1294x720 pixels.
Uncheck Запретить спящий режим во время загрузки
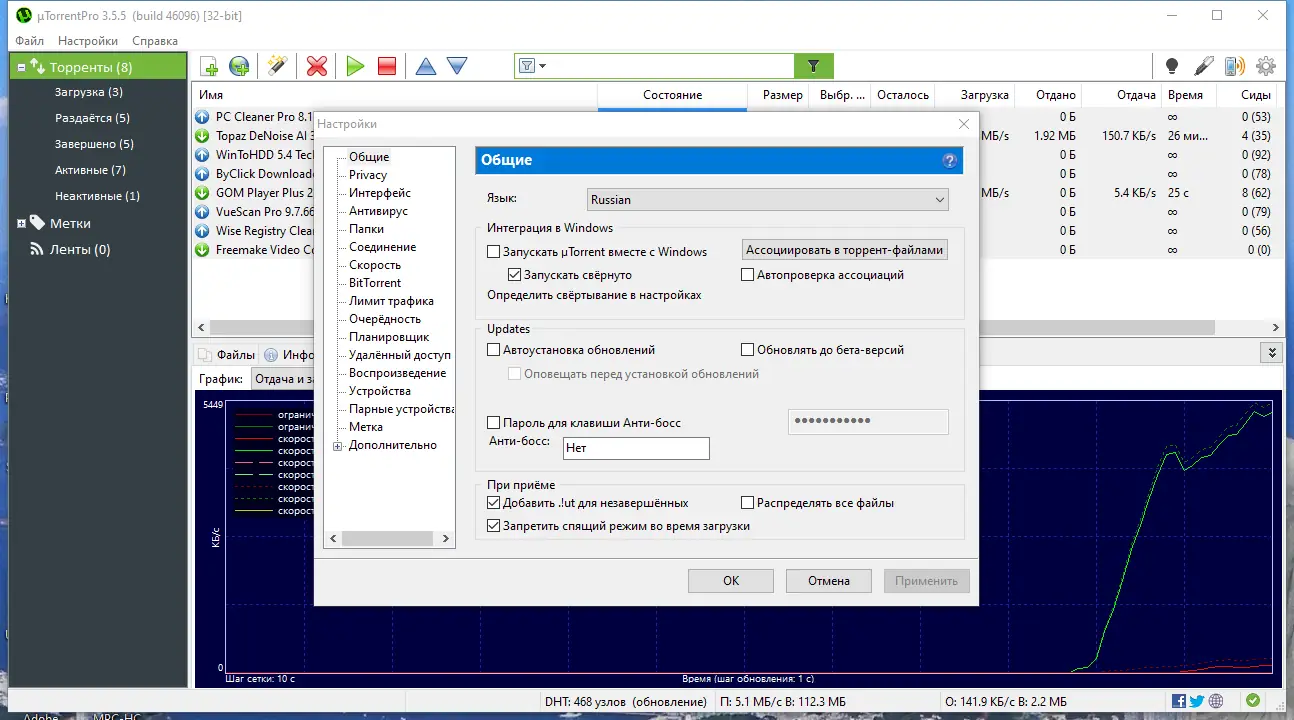[493, 526]
